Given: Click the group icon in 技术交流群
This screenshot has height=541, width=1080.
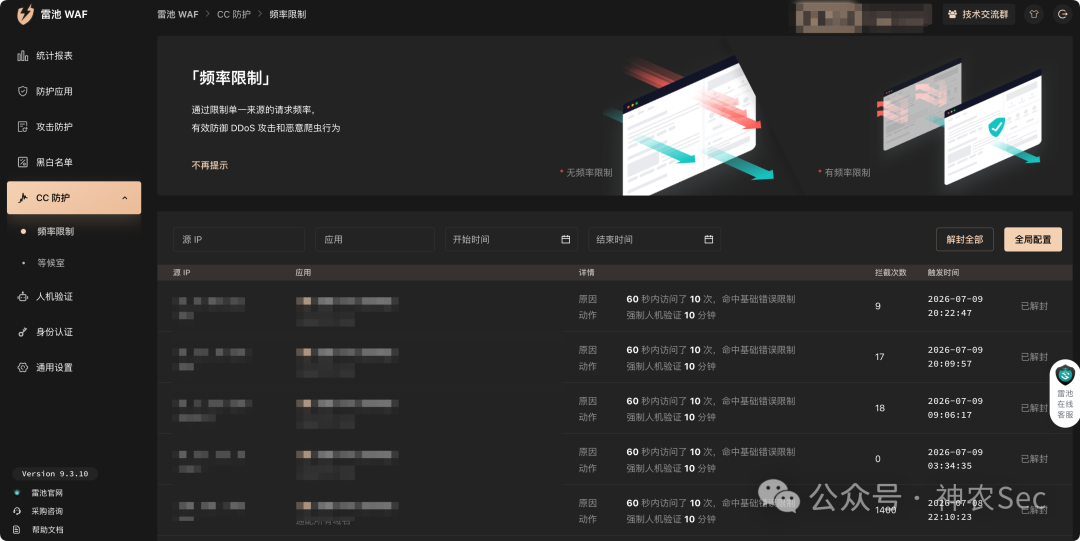Looking at the screenshot, I should (953, 14).
